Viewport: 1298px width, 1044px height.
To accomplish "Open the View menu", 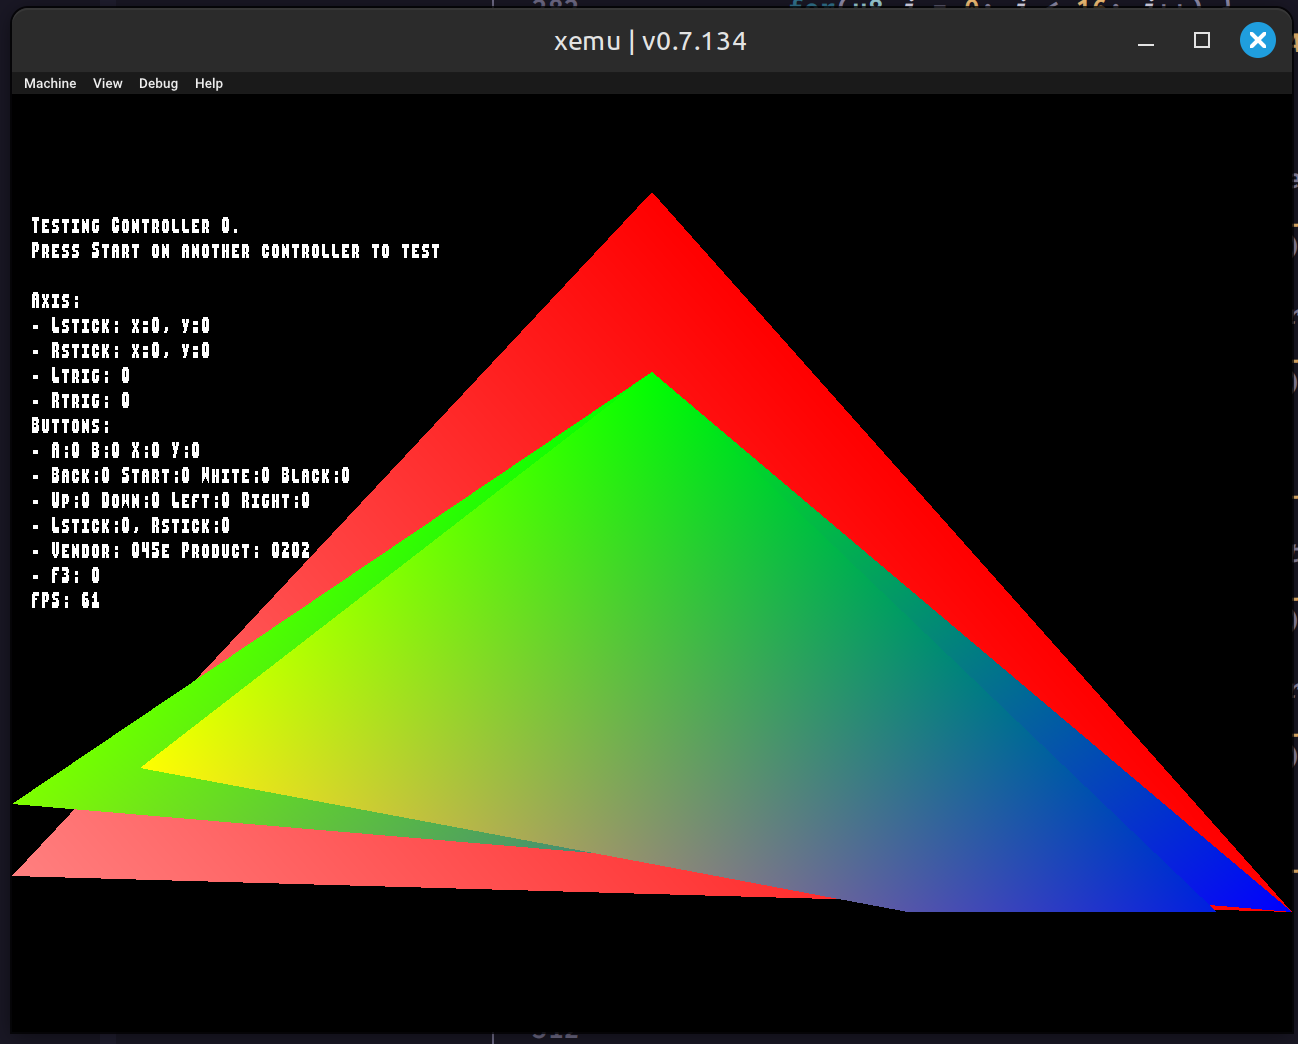I will click(107, 84).
